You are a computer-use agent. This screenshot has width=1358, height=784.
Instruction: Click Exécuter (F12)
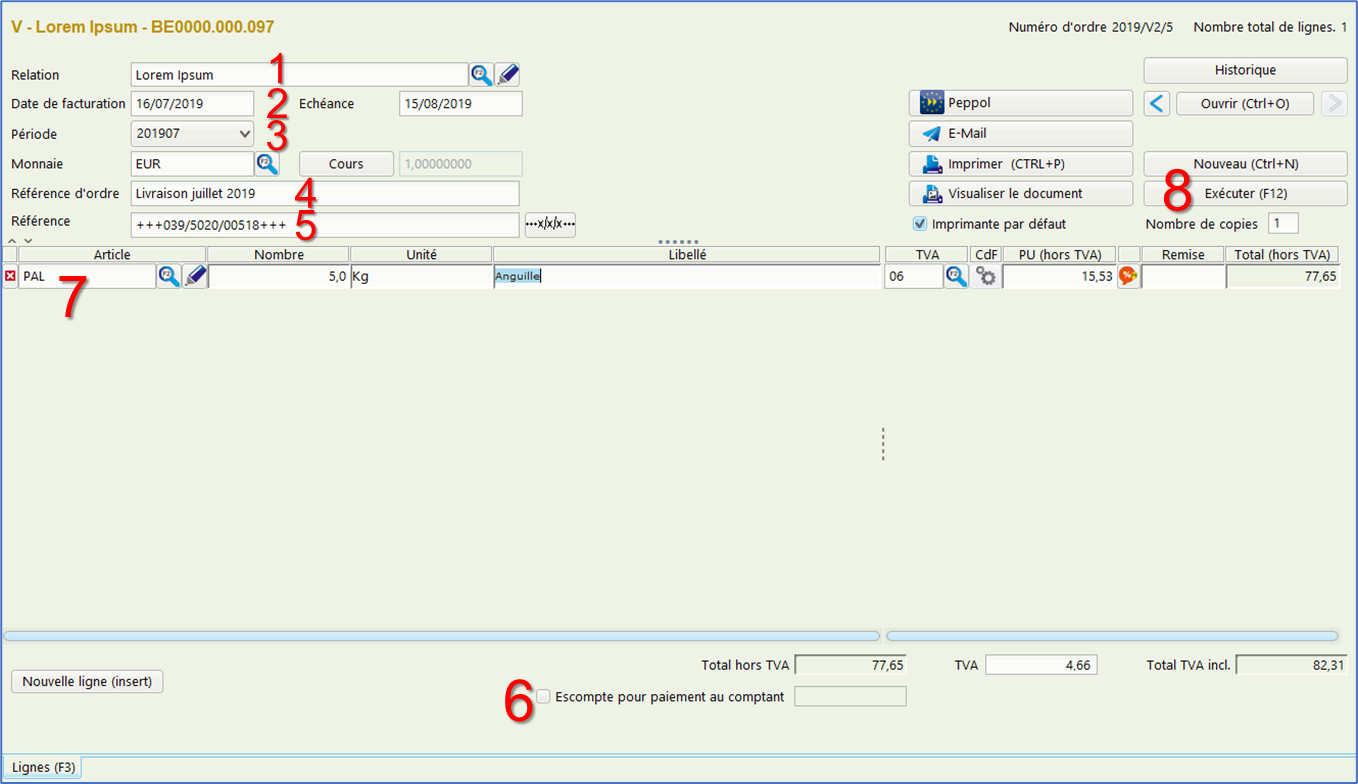(x=1245, y=193)
